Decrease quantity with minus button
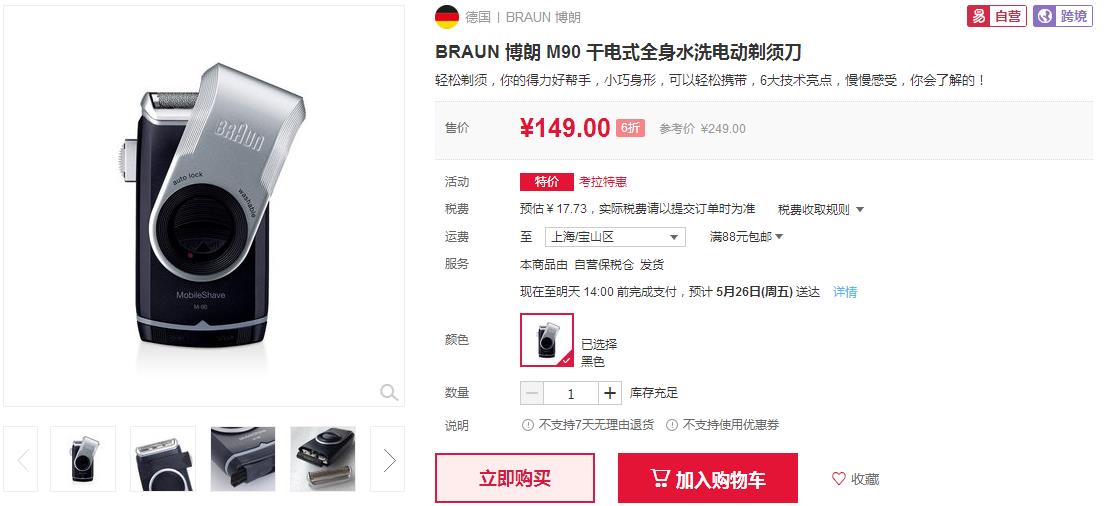1104x506 pixels. pyautogui.click(x=532, y=393)
